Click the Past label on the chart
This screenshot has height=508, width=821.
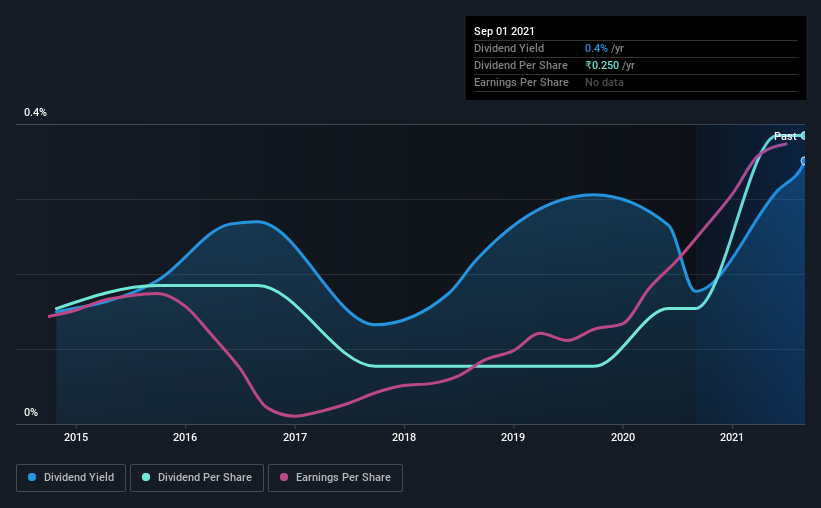point(785,136)
